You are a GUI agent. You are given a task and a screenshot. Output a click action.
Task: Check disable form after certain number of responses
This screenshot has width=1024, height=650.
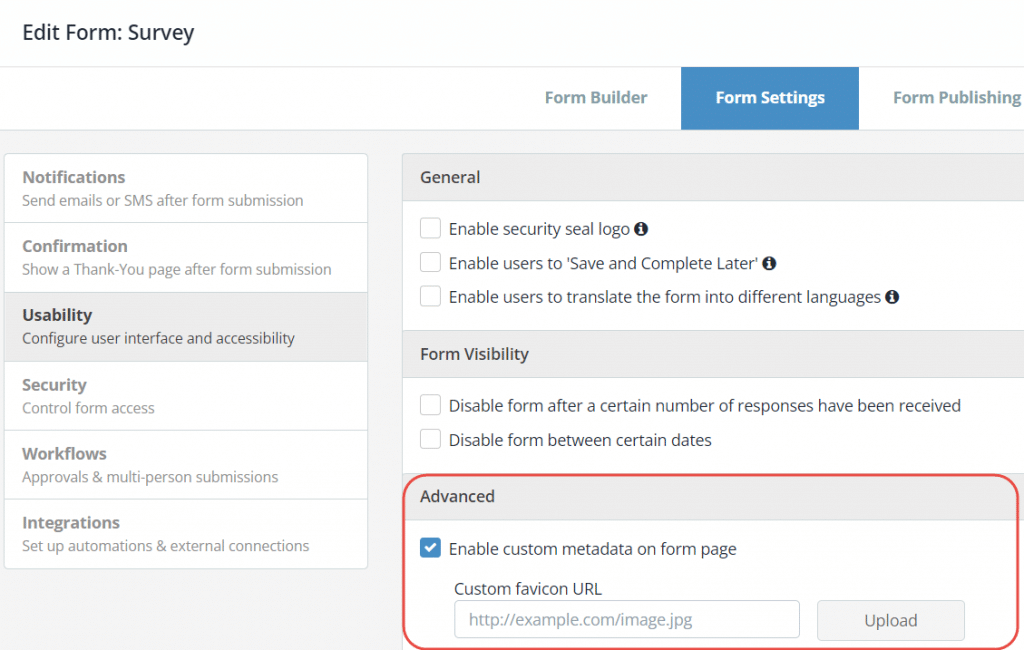click(x=431, y=405)
